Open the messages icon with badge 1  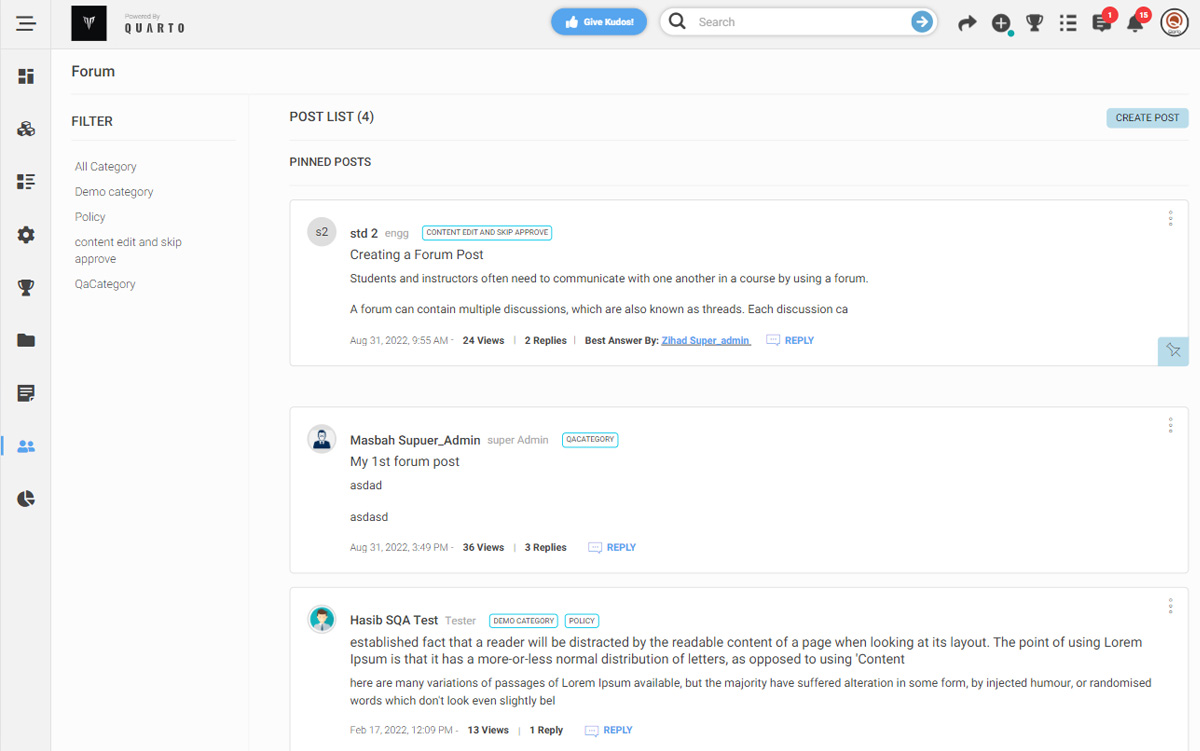(x=1102, y=23)
